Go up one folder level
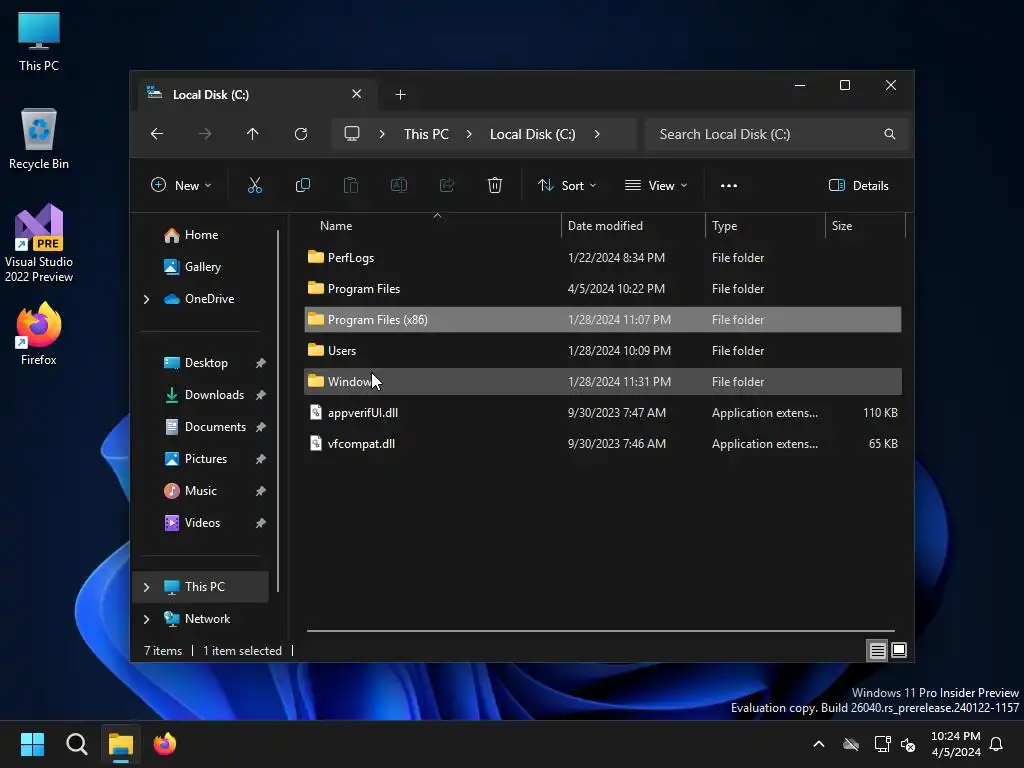The image size is (1024, 768). 253,134
